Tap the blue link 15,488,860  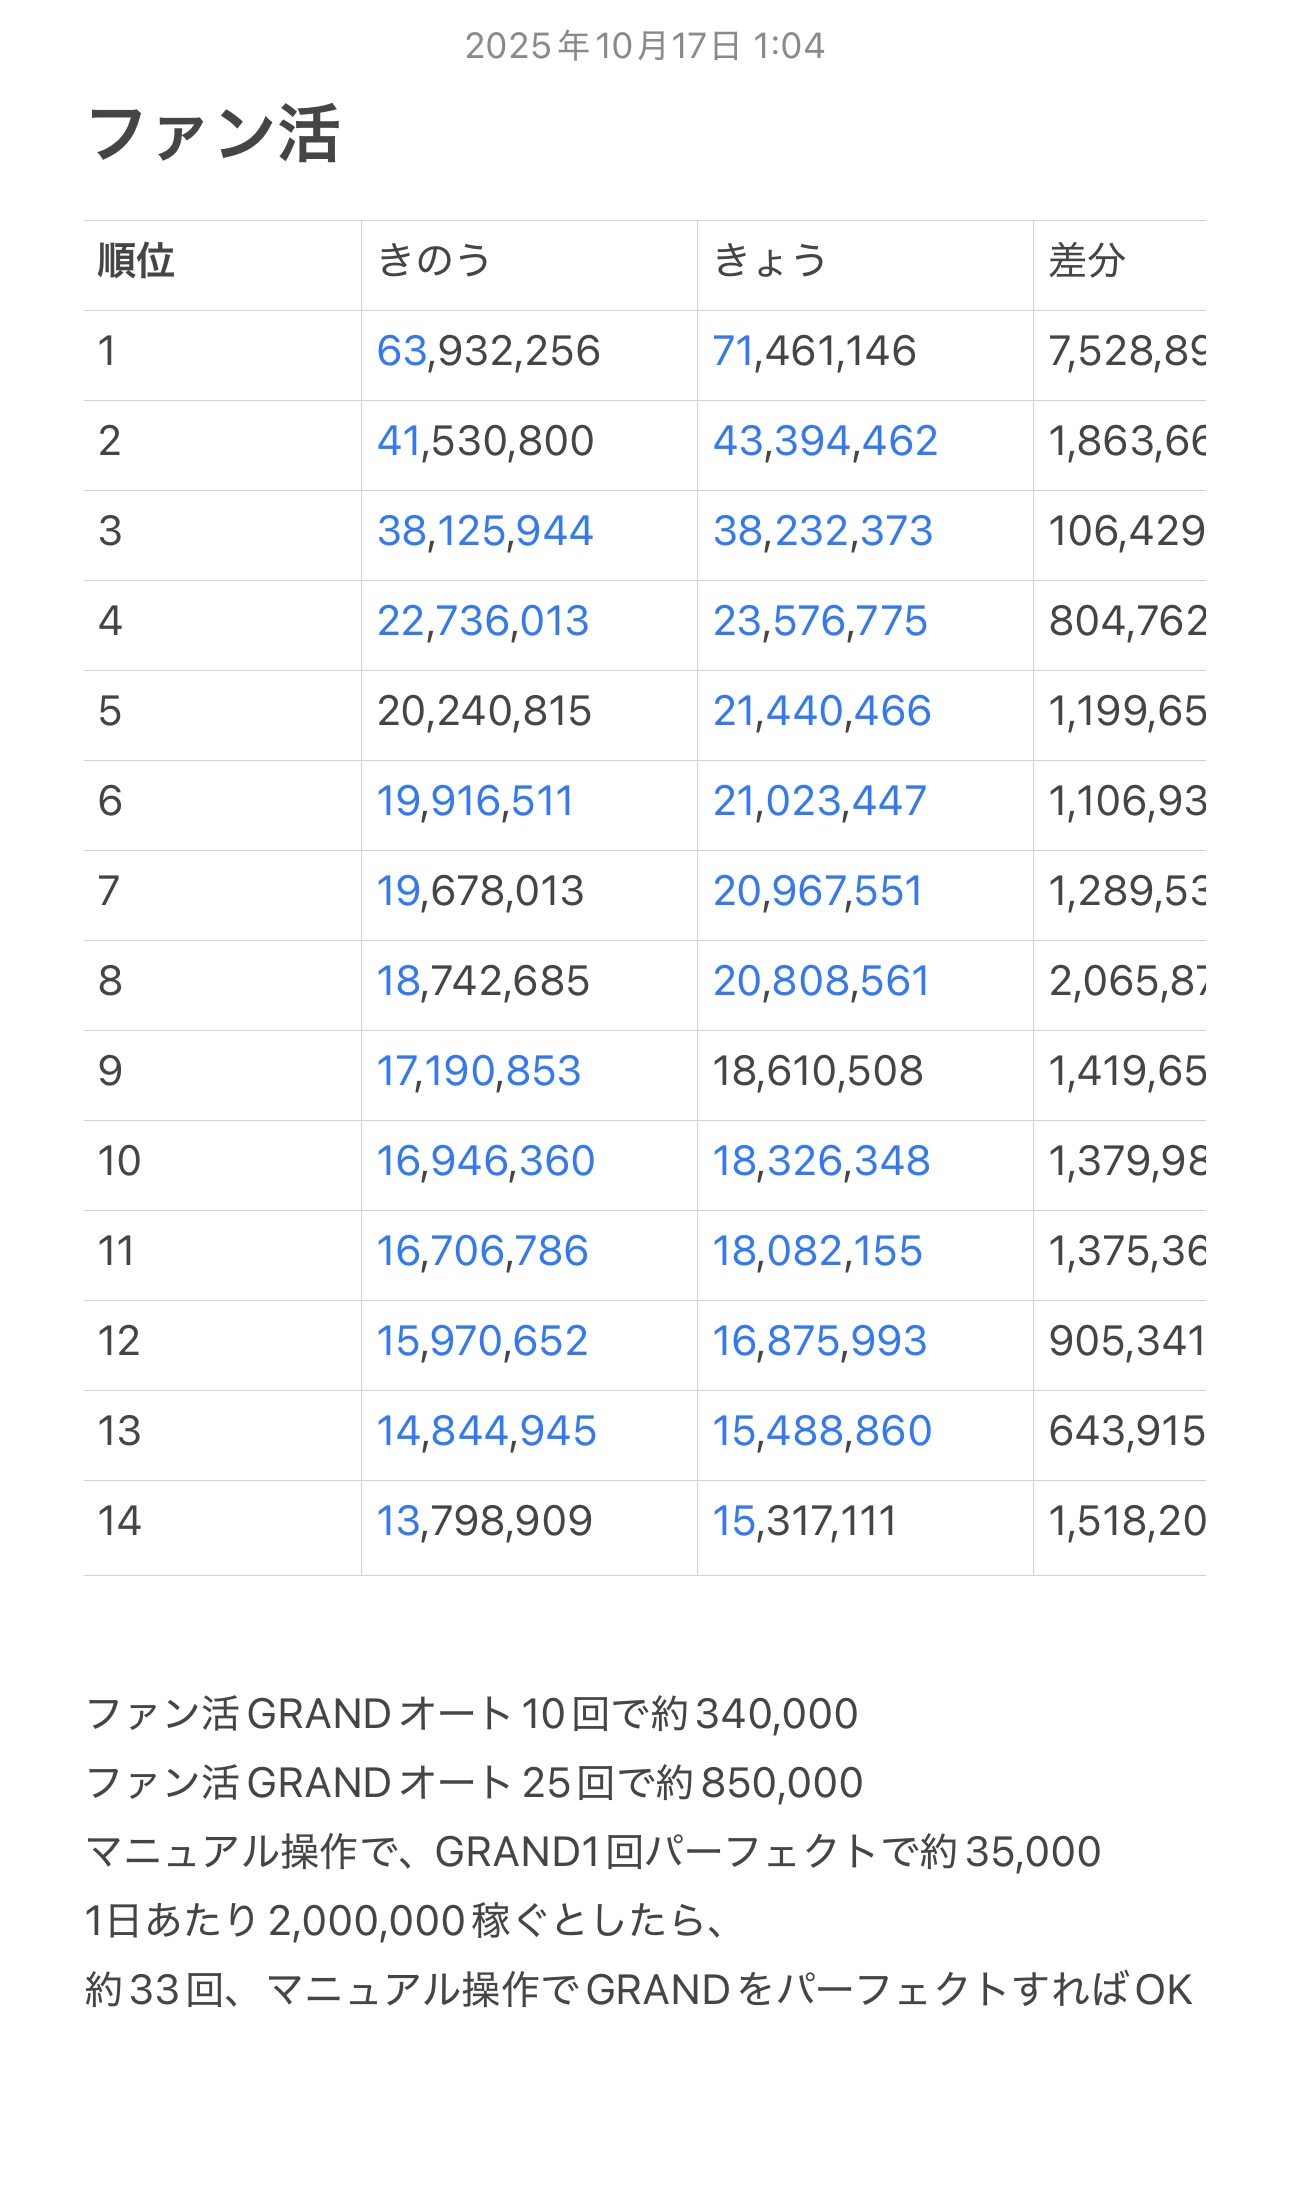tap(821, 1431)
